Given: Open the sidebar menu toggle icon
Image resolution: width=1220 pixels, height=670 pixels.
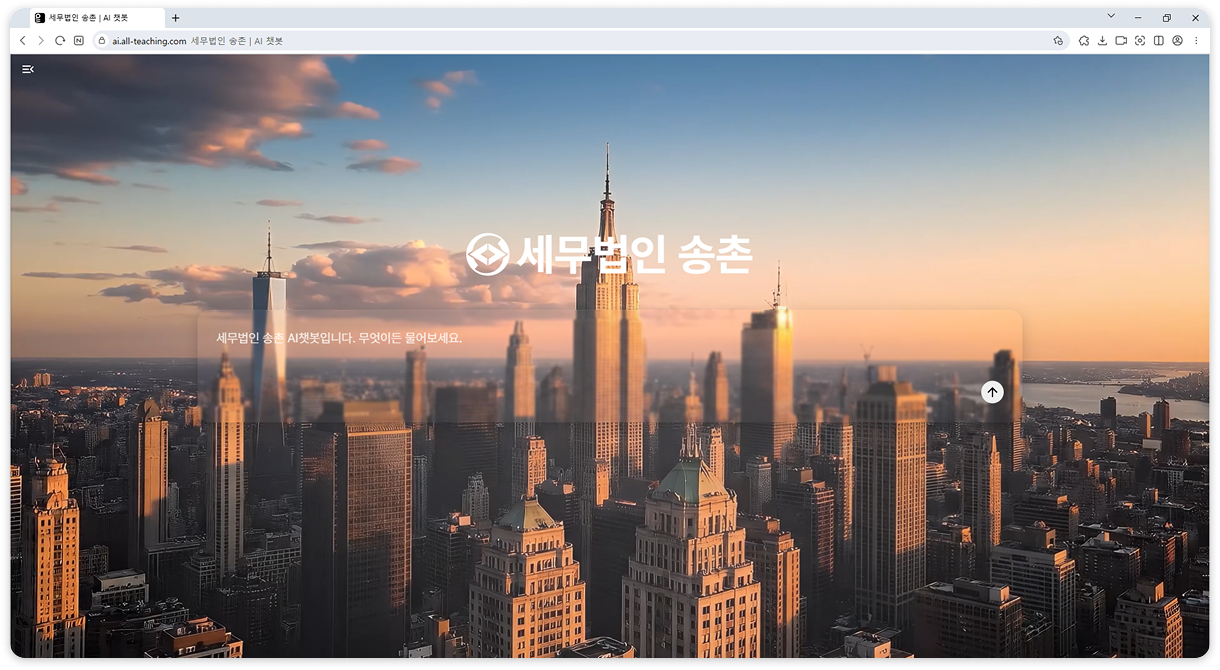Looking at the screenshot, I should click(28, 69).
